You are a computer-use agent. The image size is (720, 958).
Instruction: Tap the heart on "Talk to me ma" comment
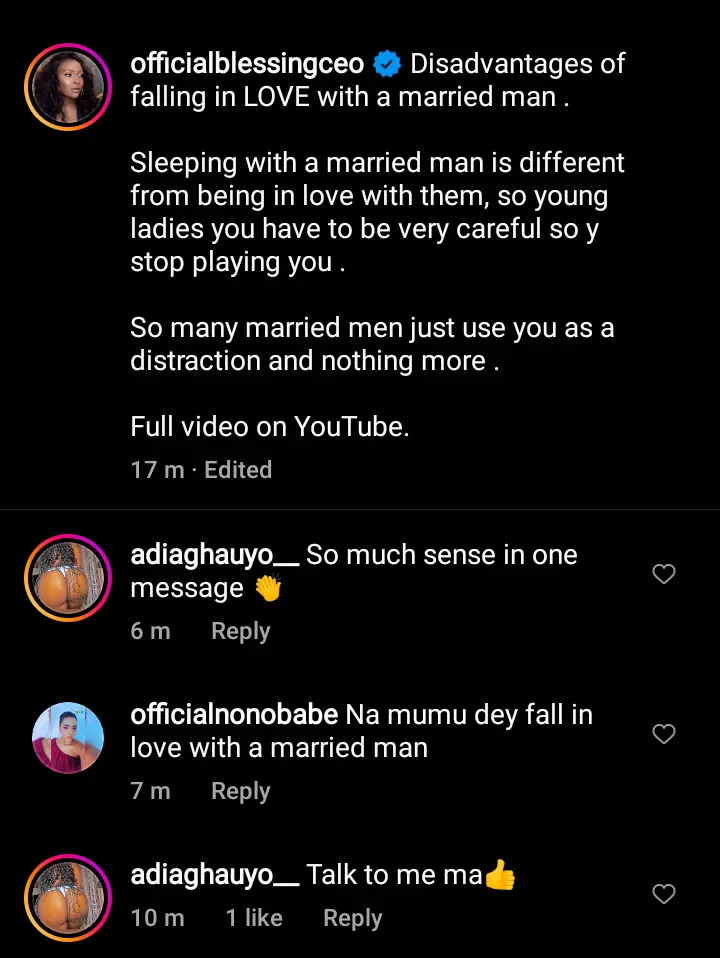click(x=664, y=894)
